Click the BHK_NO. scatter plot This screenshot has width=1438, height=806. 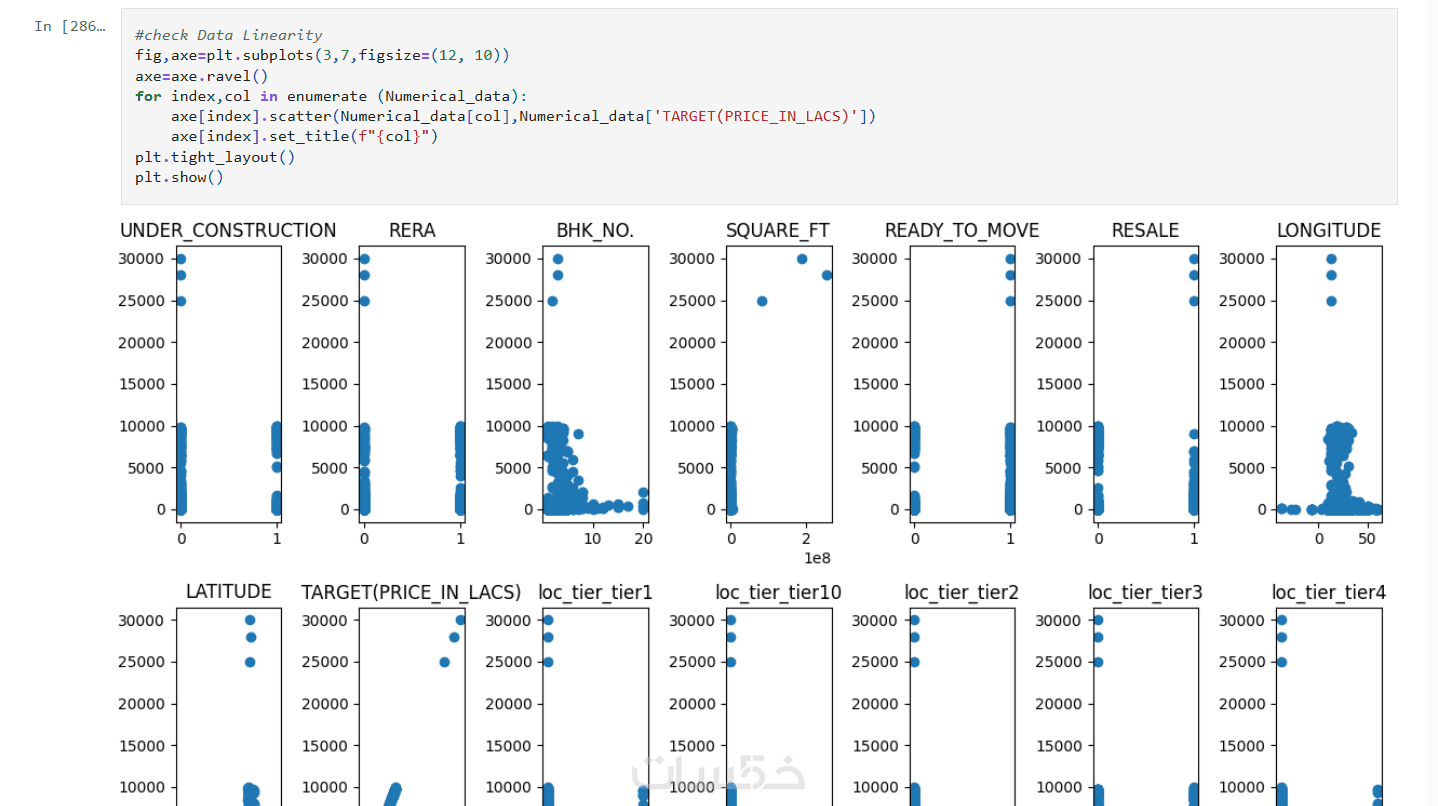tap(595, 384)
